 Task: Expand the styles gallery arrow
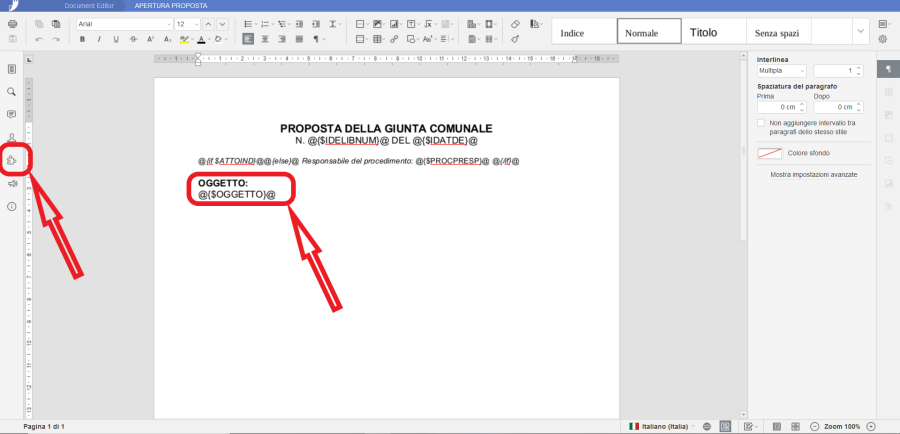point(860,32)
